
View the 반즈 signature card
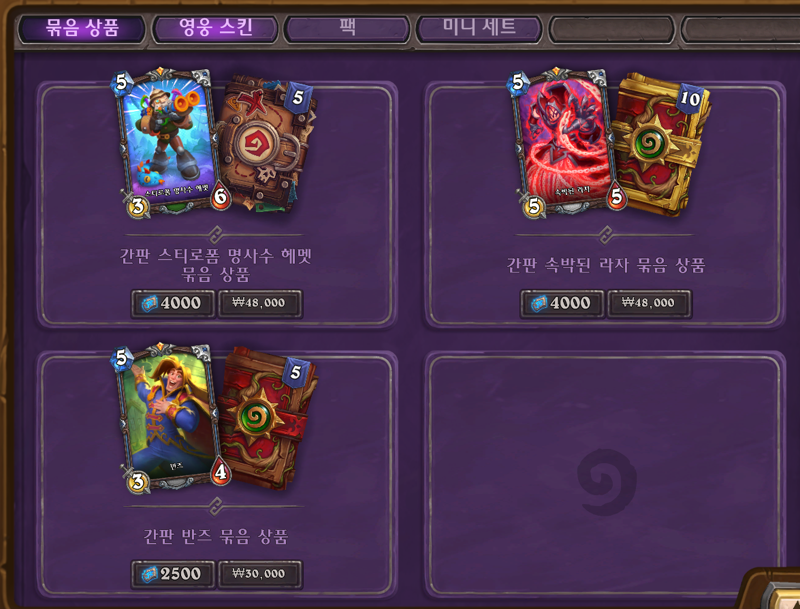point(169,418)
